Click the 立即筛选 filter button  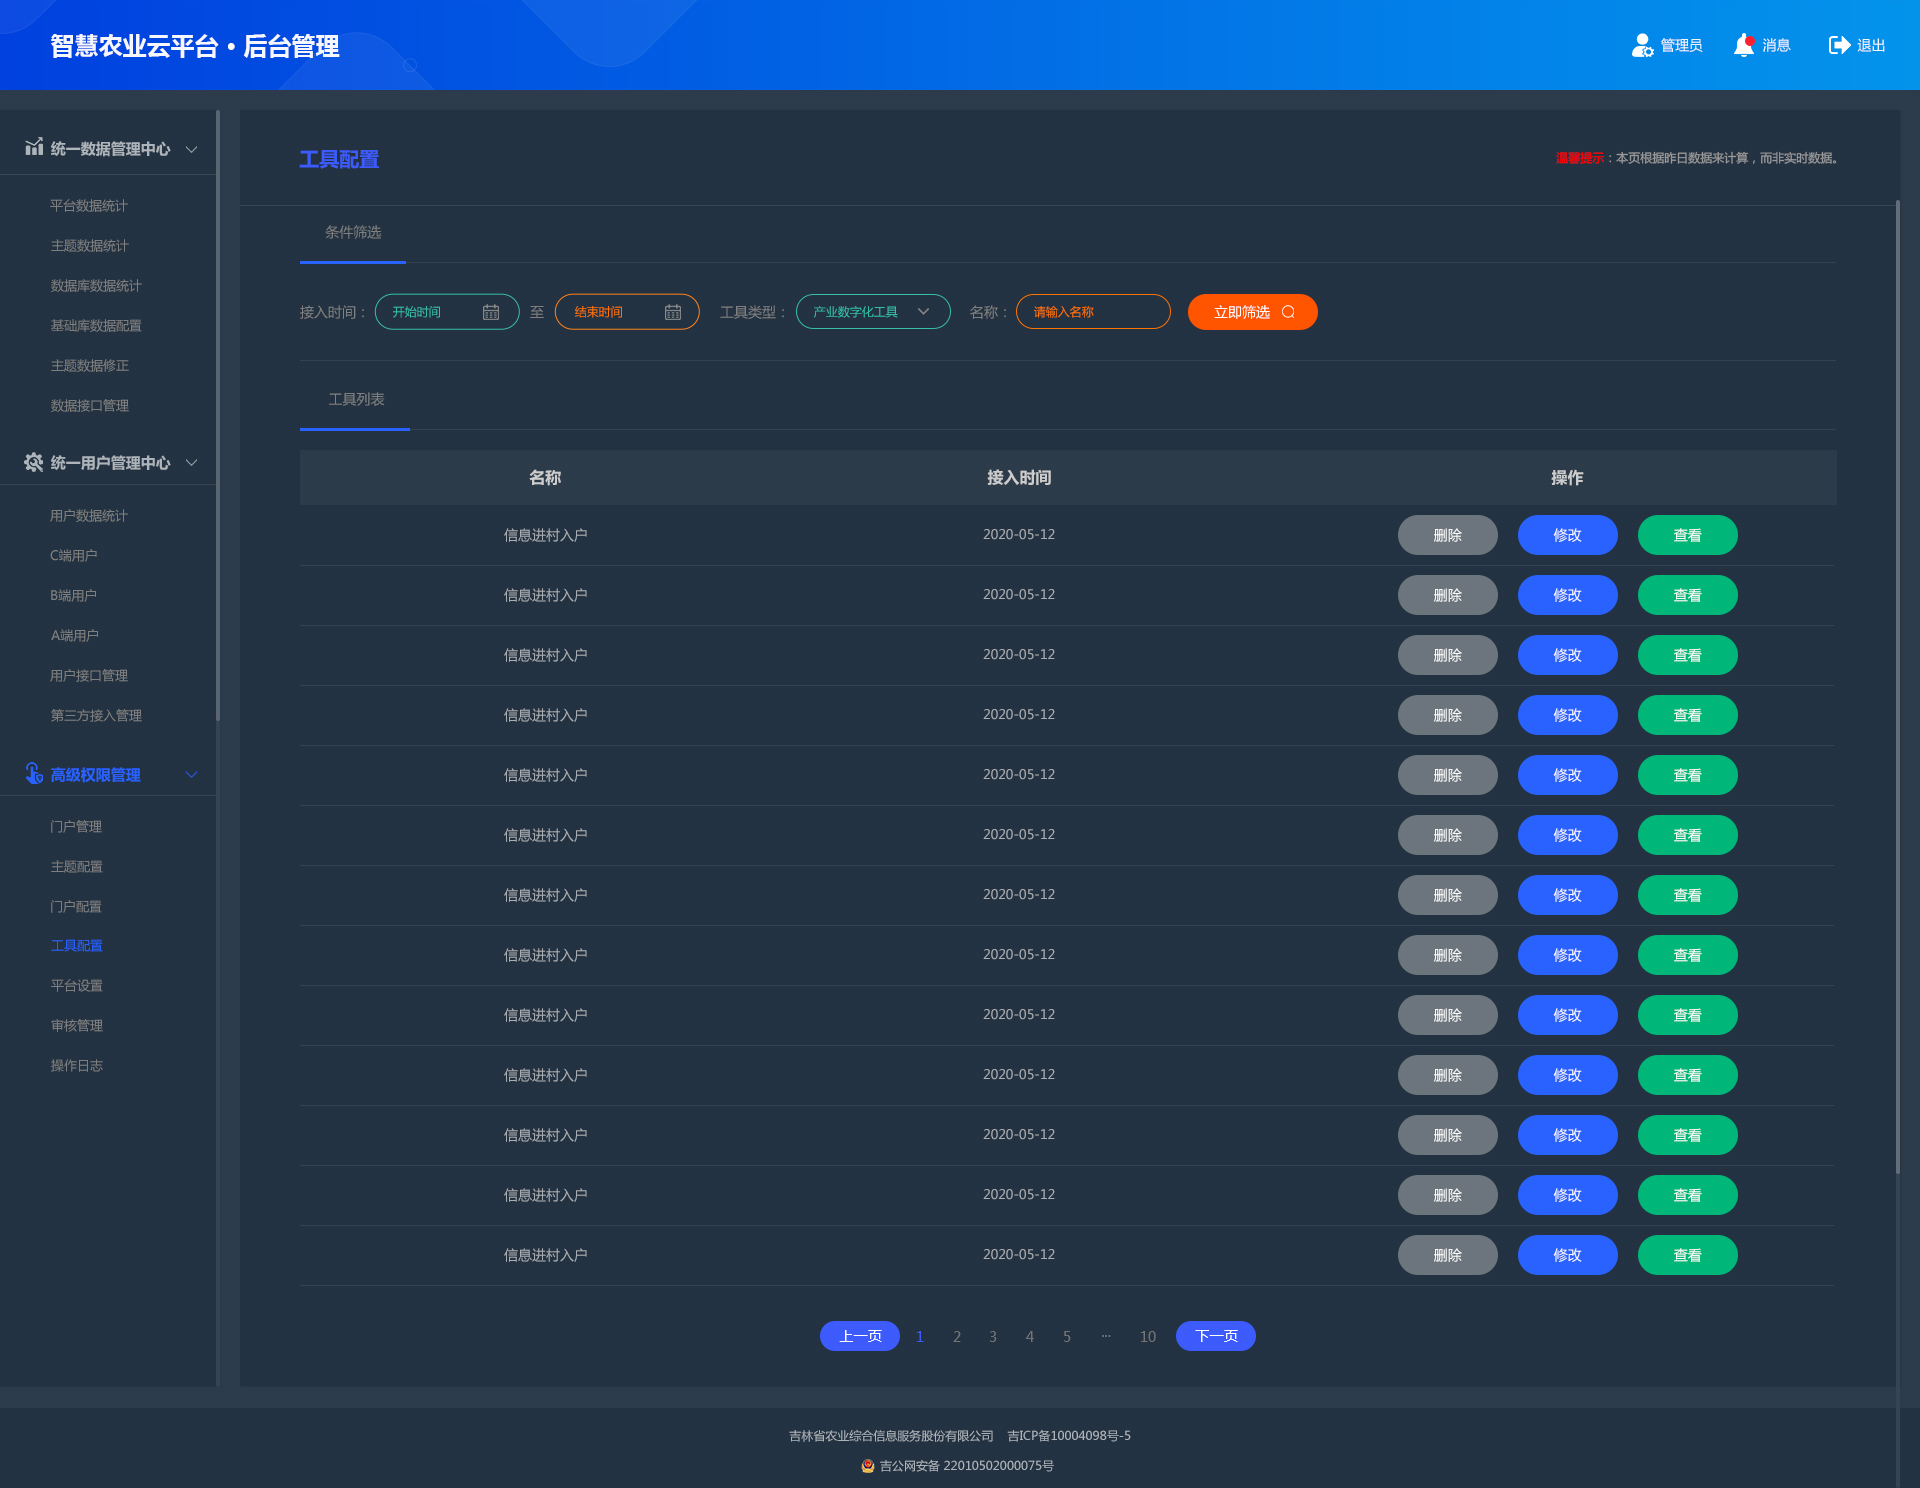1252,312
